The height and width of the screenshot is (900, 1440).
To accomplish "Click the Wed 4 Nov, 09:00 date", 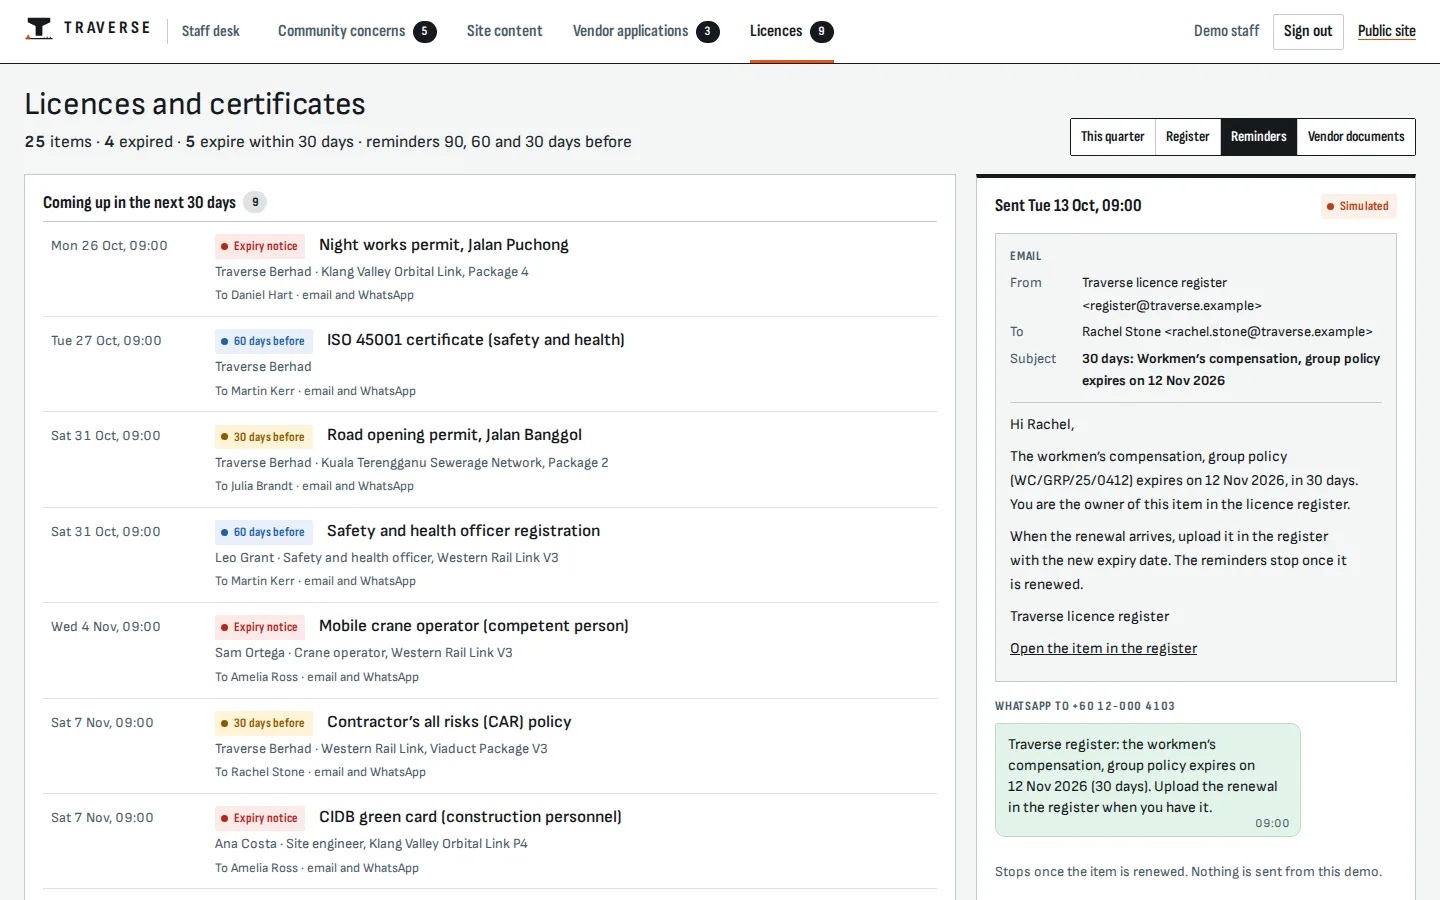I will pyautogui.click(x=106, y=627).
